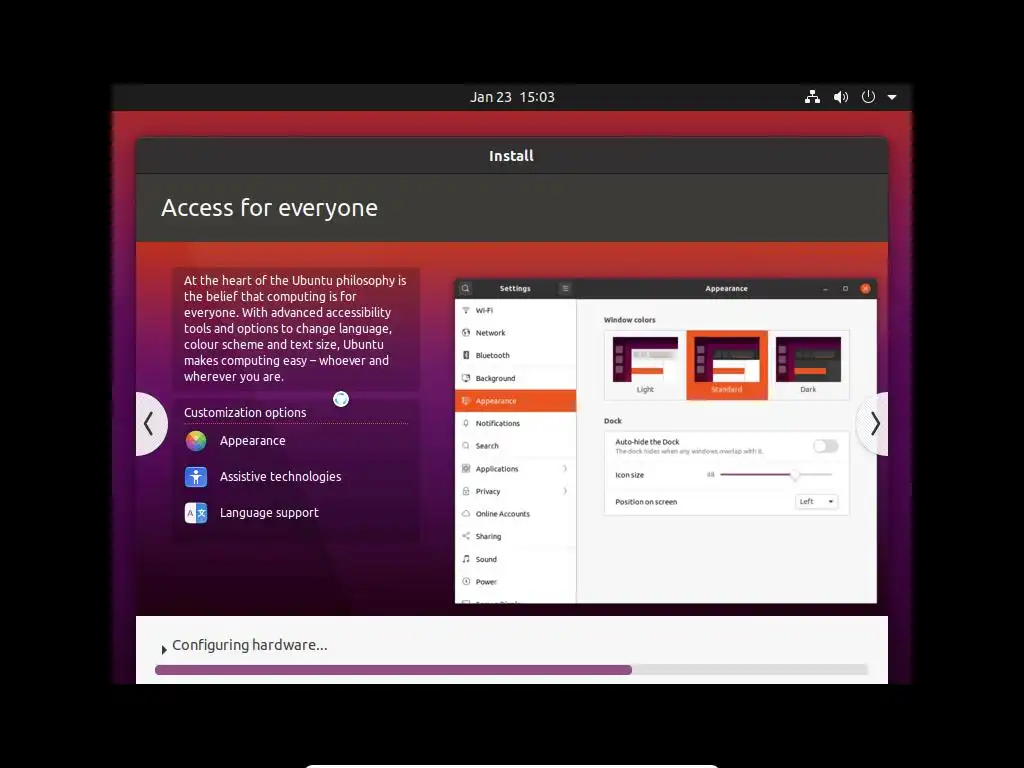1024x768 pixels.
Task: Maximize the Appearance settings window
Action: [845, 289]
